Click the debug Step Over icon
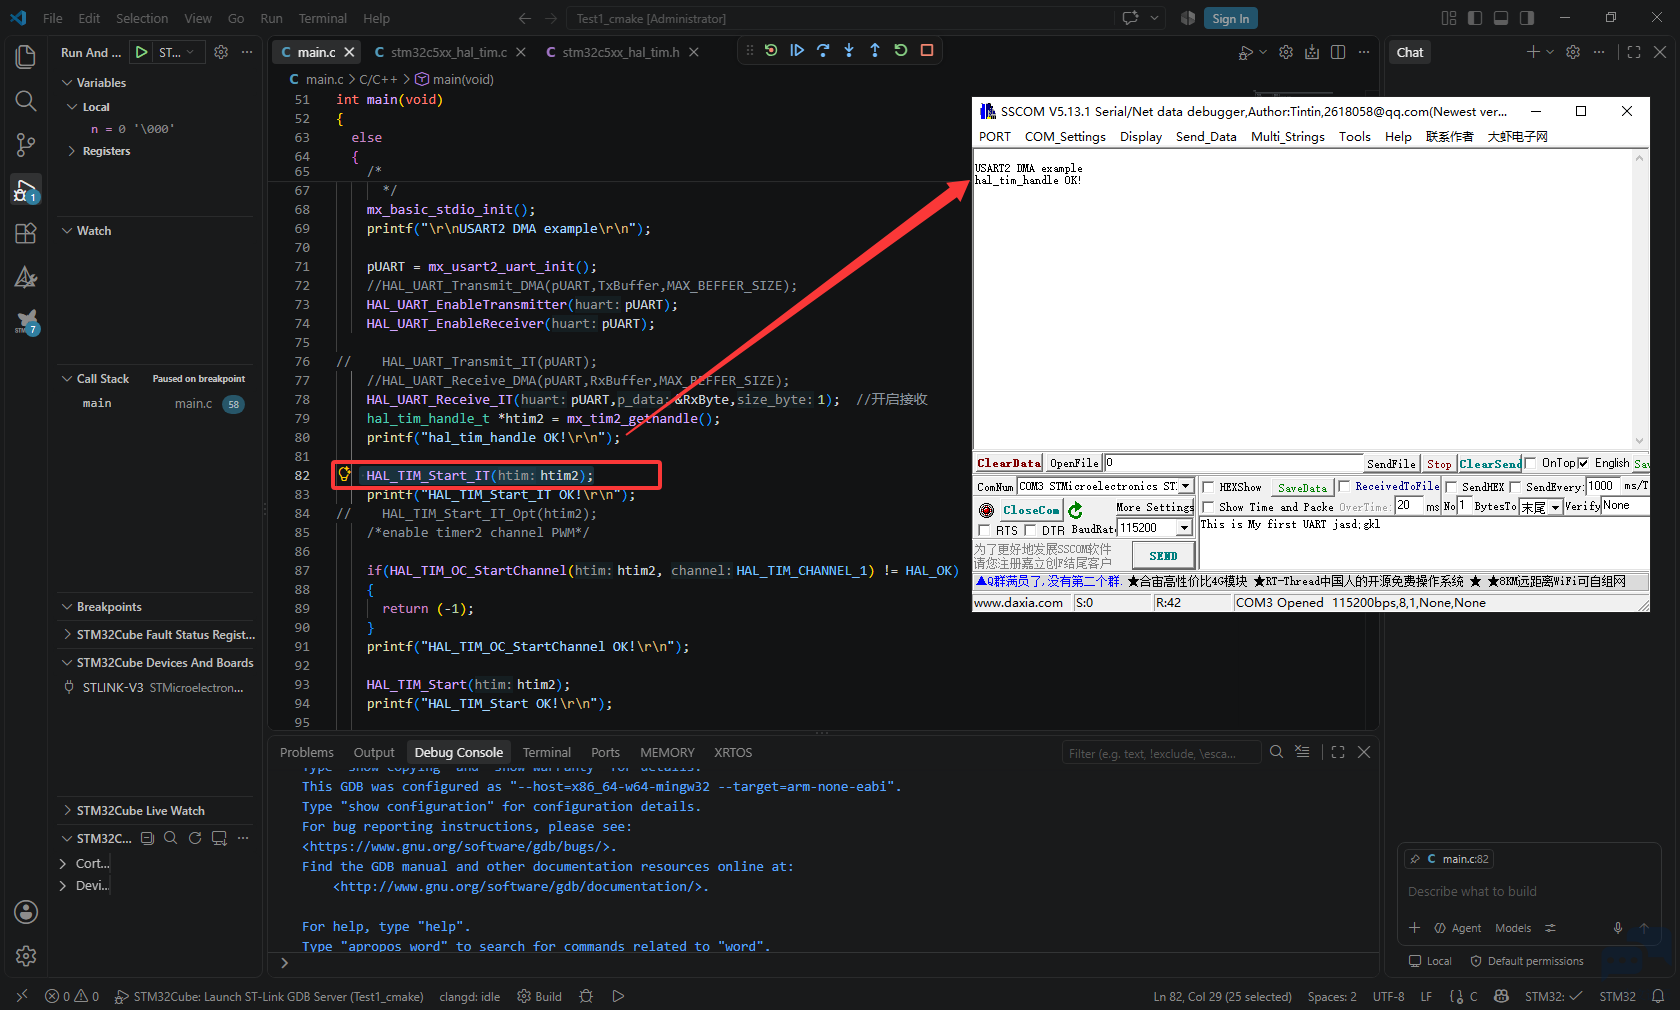Screen dimensions: 1680x1010 click(823, 50)
